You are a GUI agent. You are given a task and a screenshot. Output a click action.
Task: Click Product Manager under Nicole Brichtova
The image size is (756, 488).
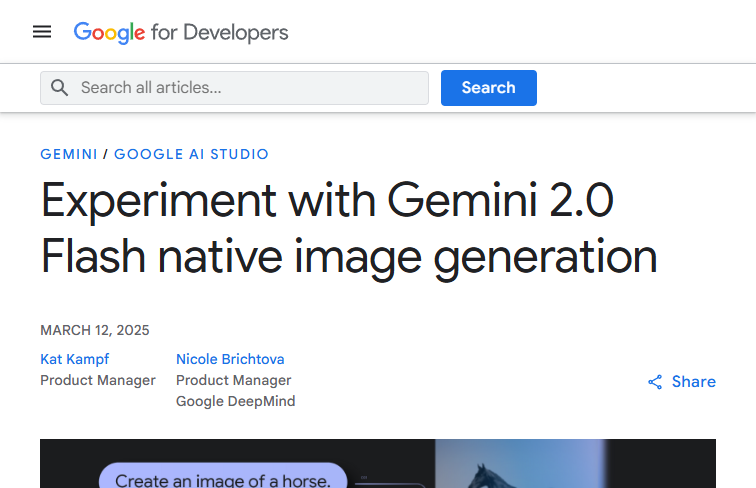coord(234,380)
